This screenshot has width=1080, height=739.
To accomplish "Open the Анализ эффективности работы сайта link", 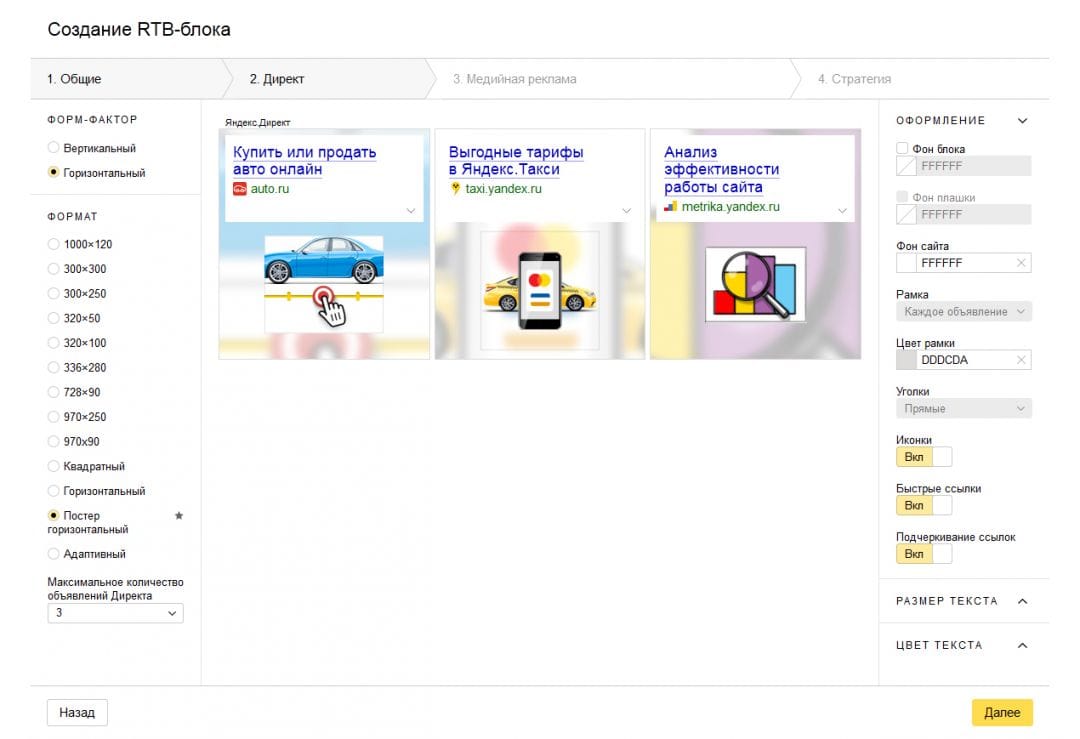I will [x=721, y=169].
